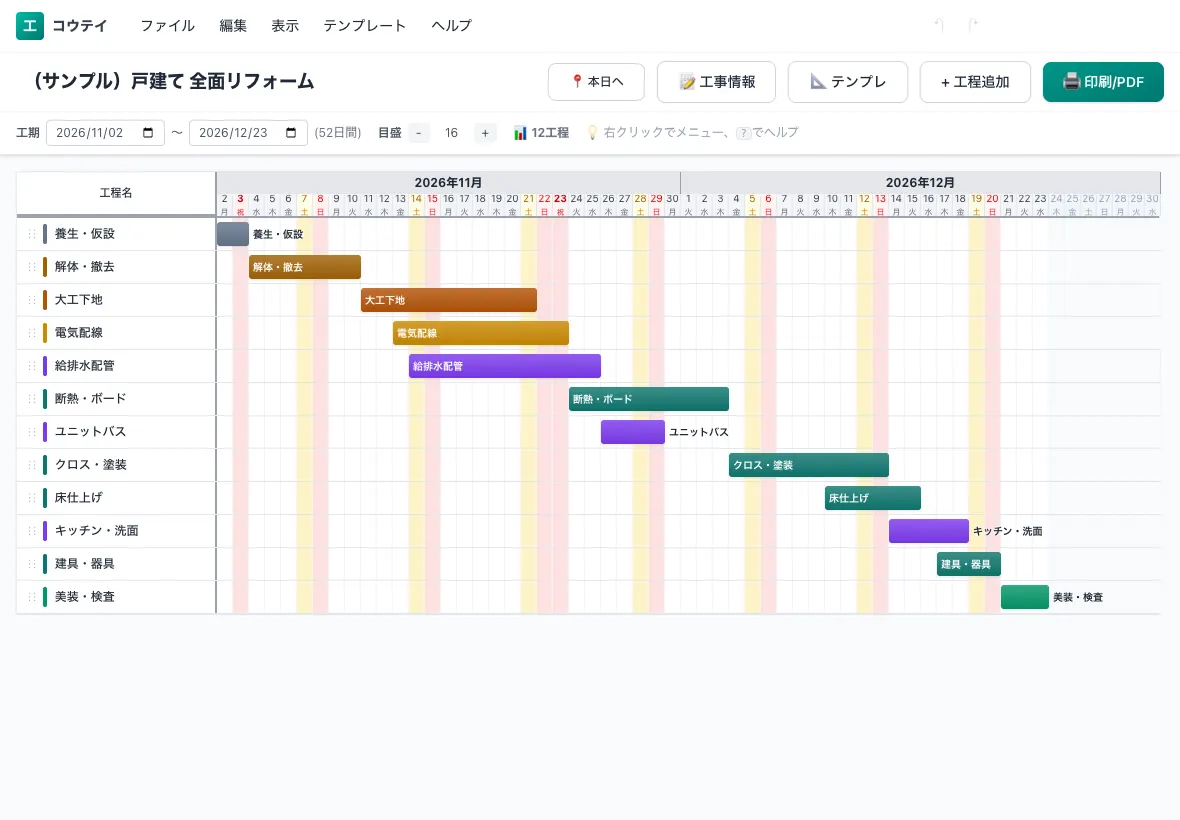Select the 断熱・ボード teal Gantt bar

pos(649,399)
